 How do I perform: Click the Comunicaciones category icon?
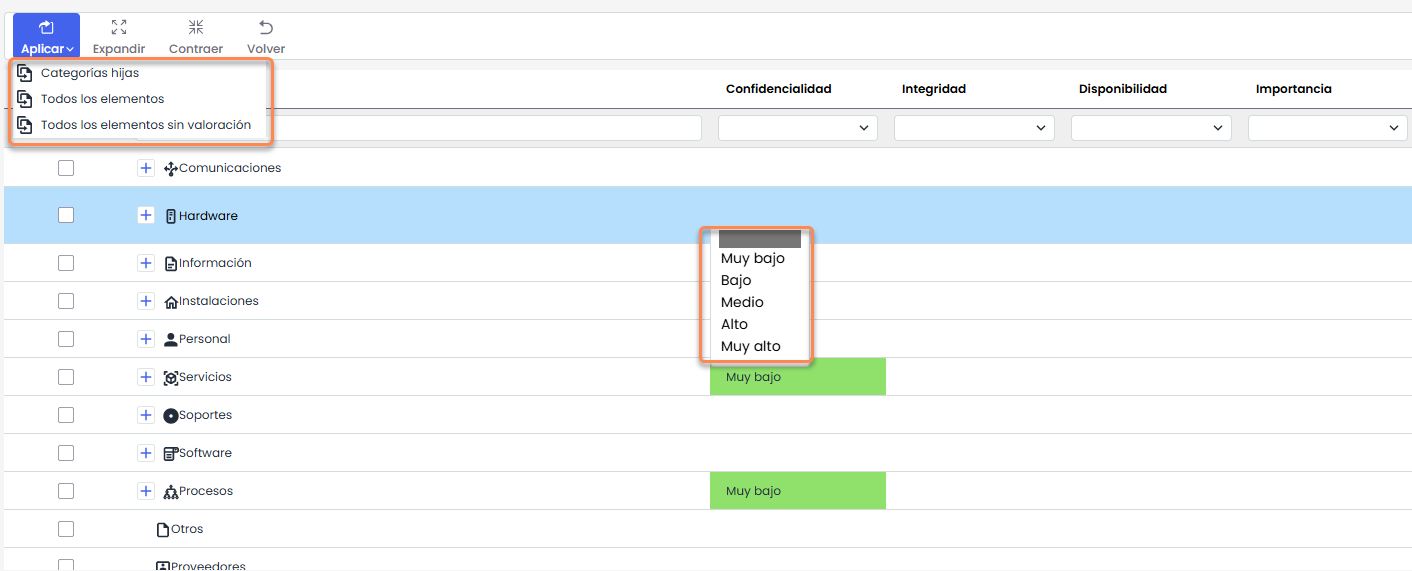pyautogui.click(x=170, y=169)
